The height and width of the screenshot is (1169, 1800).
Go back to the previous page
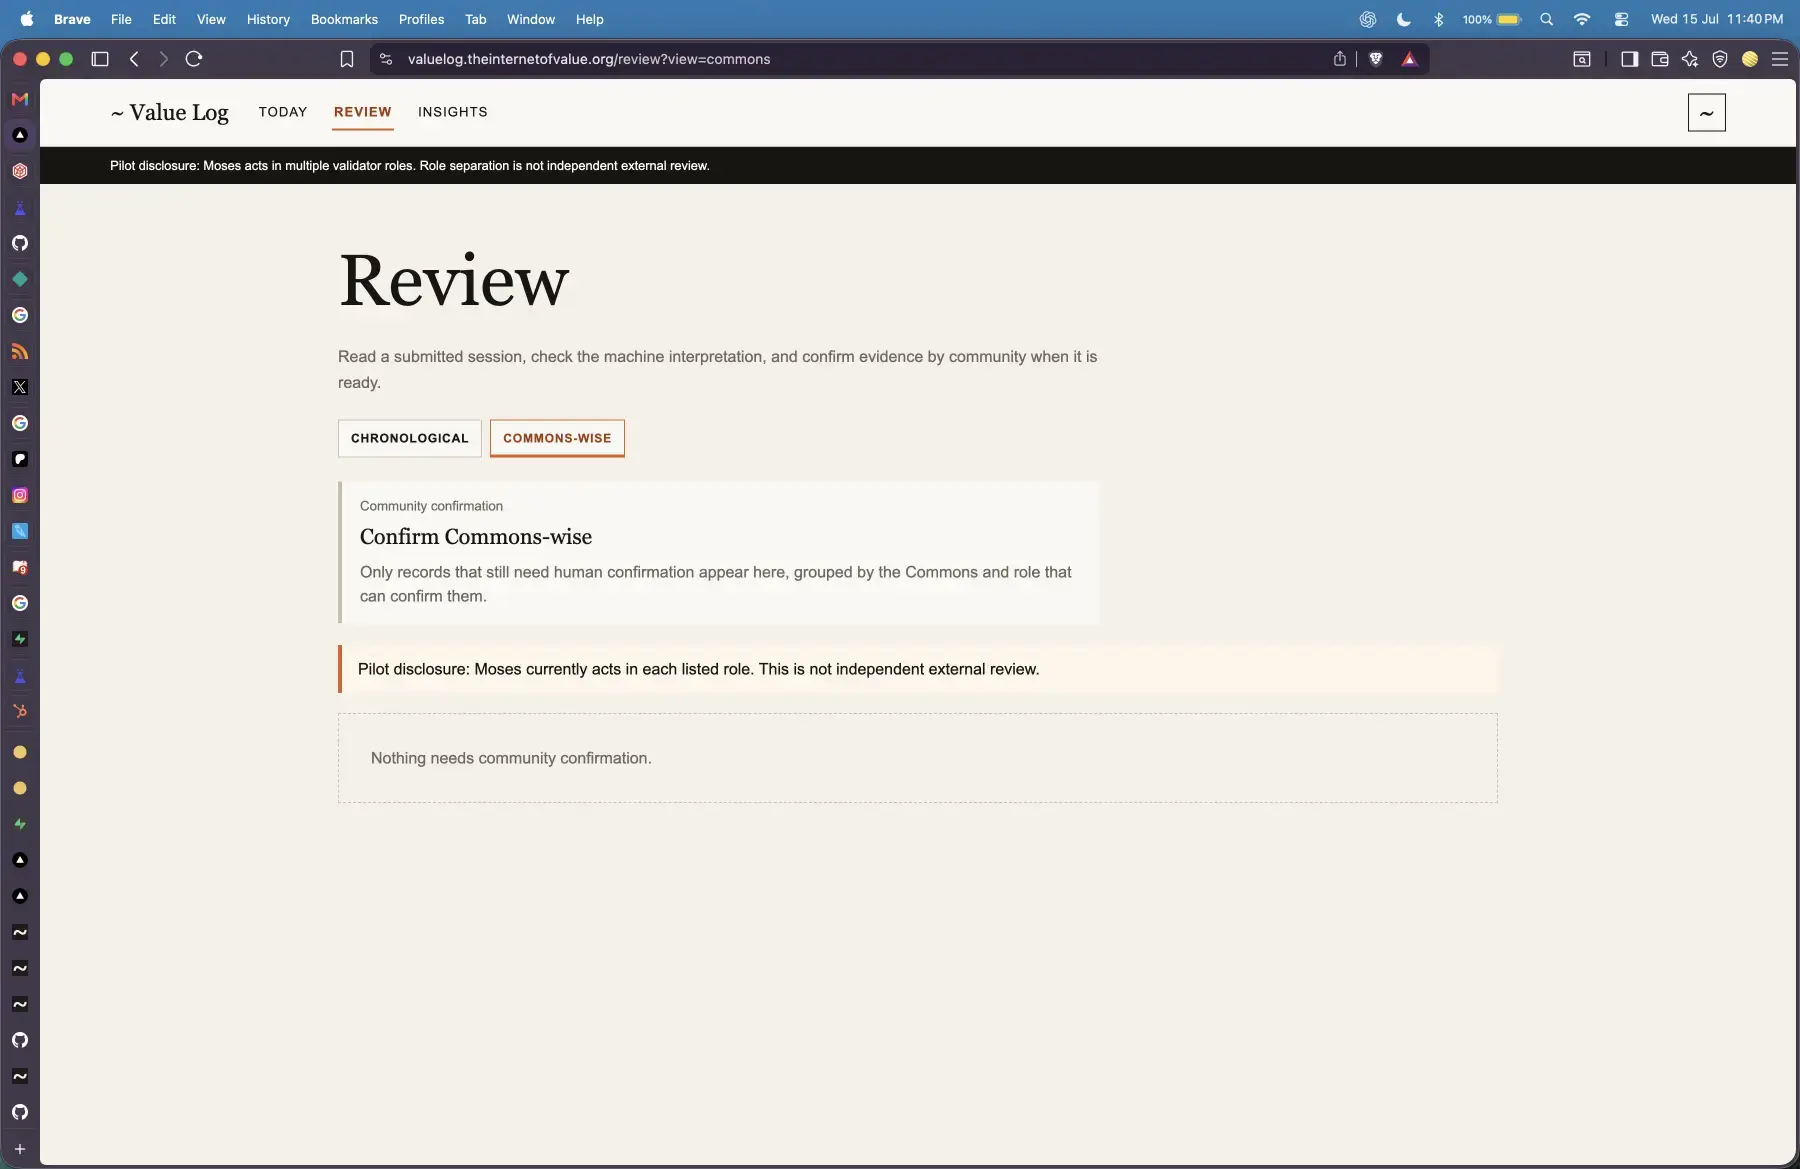134,59
